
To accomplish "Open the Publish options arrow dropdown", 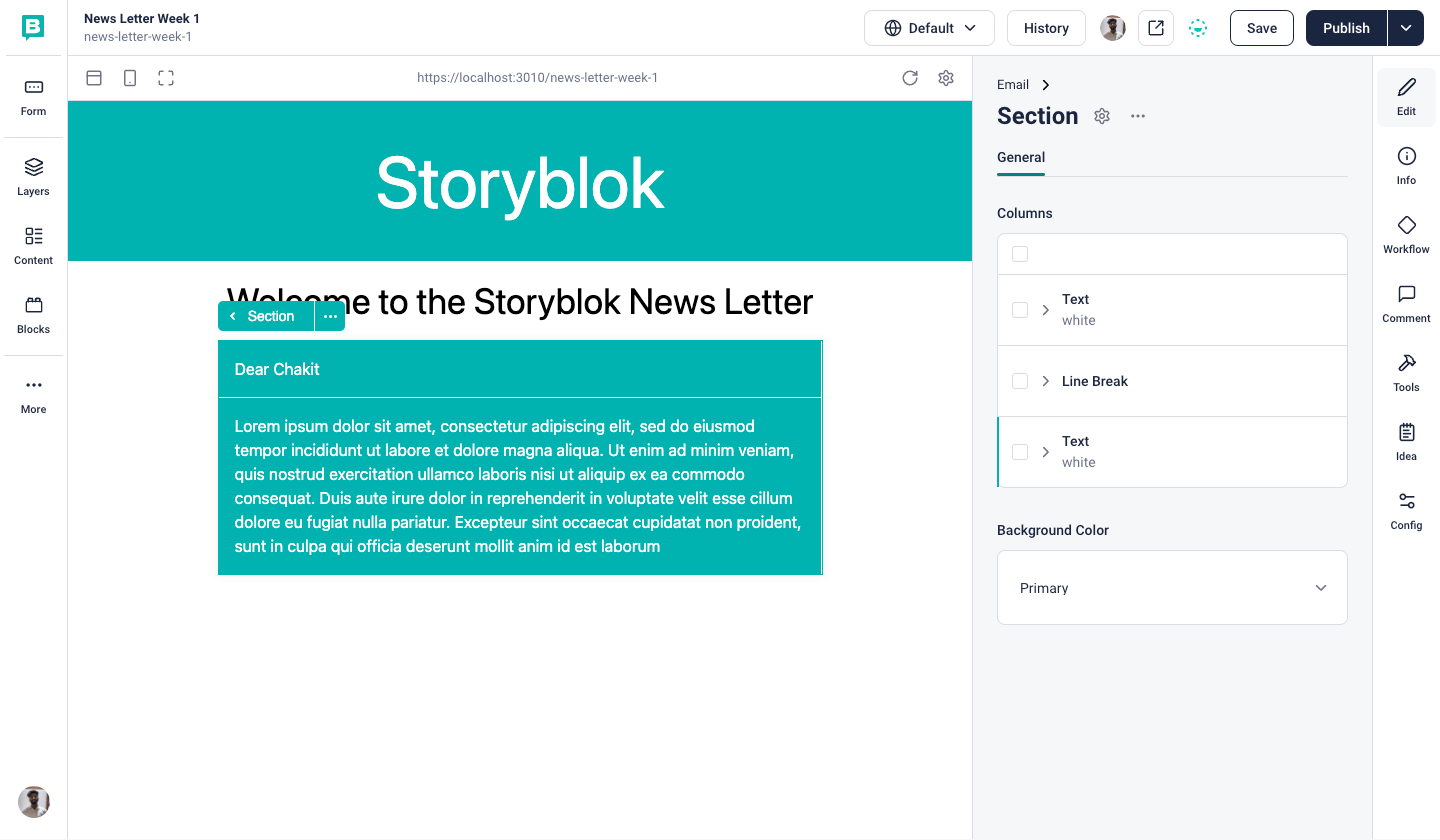I will click(1406, 28).
